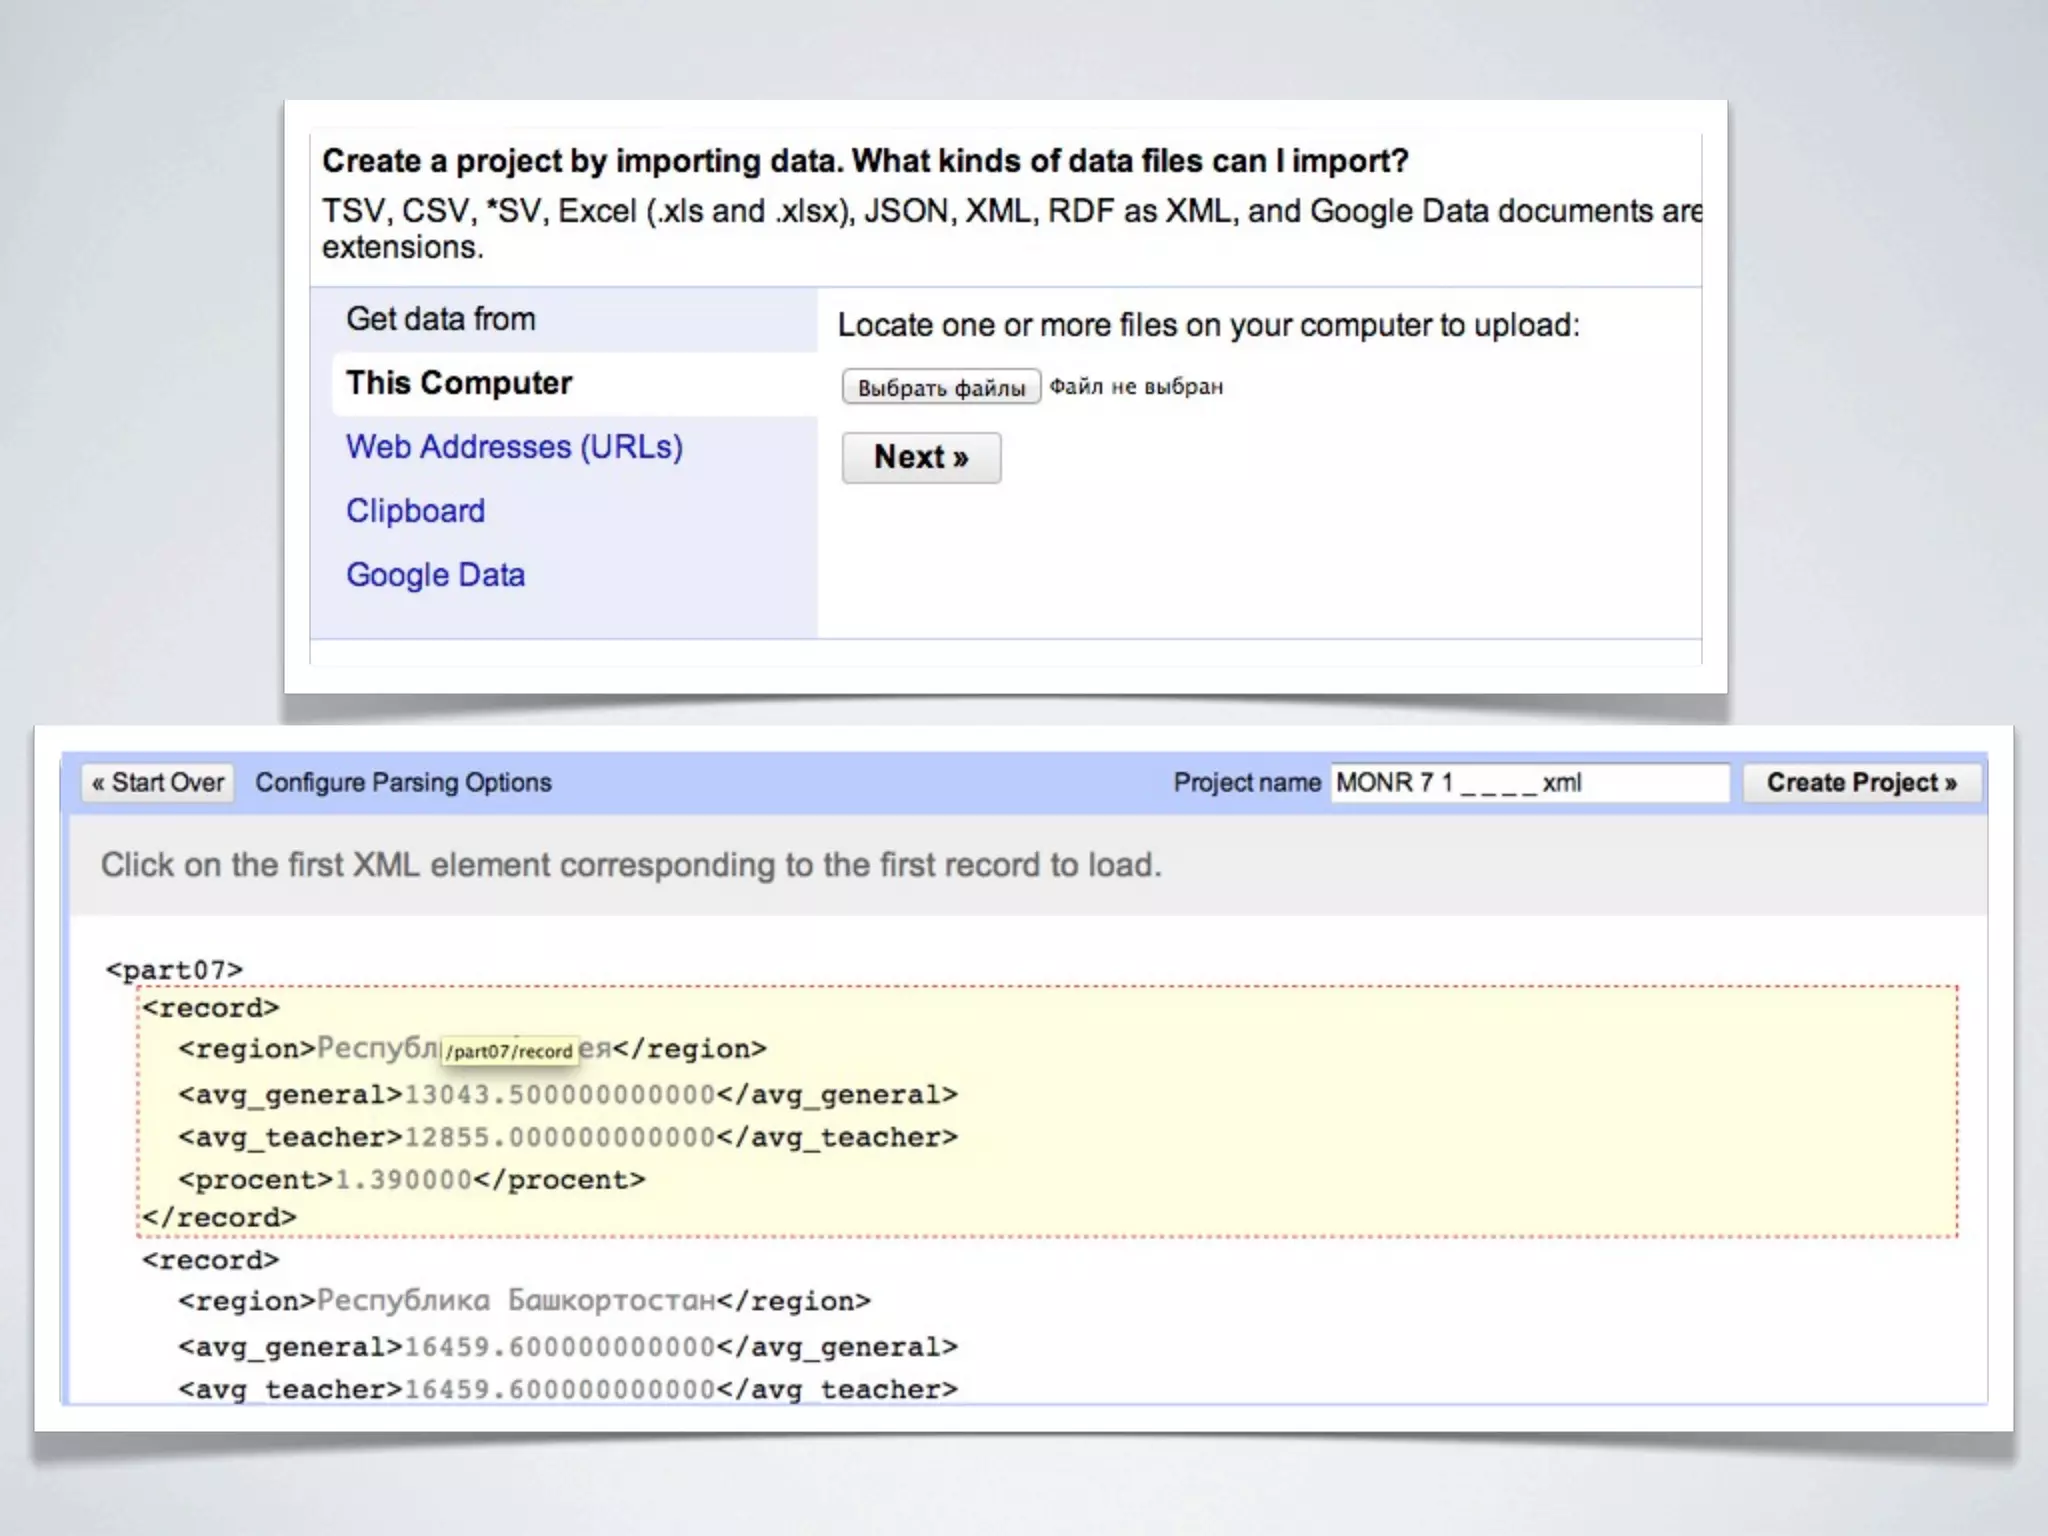Click the Next » button

(920, 458)
